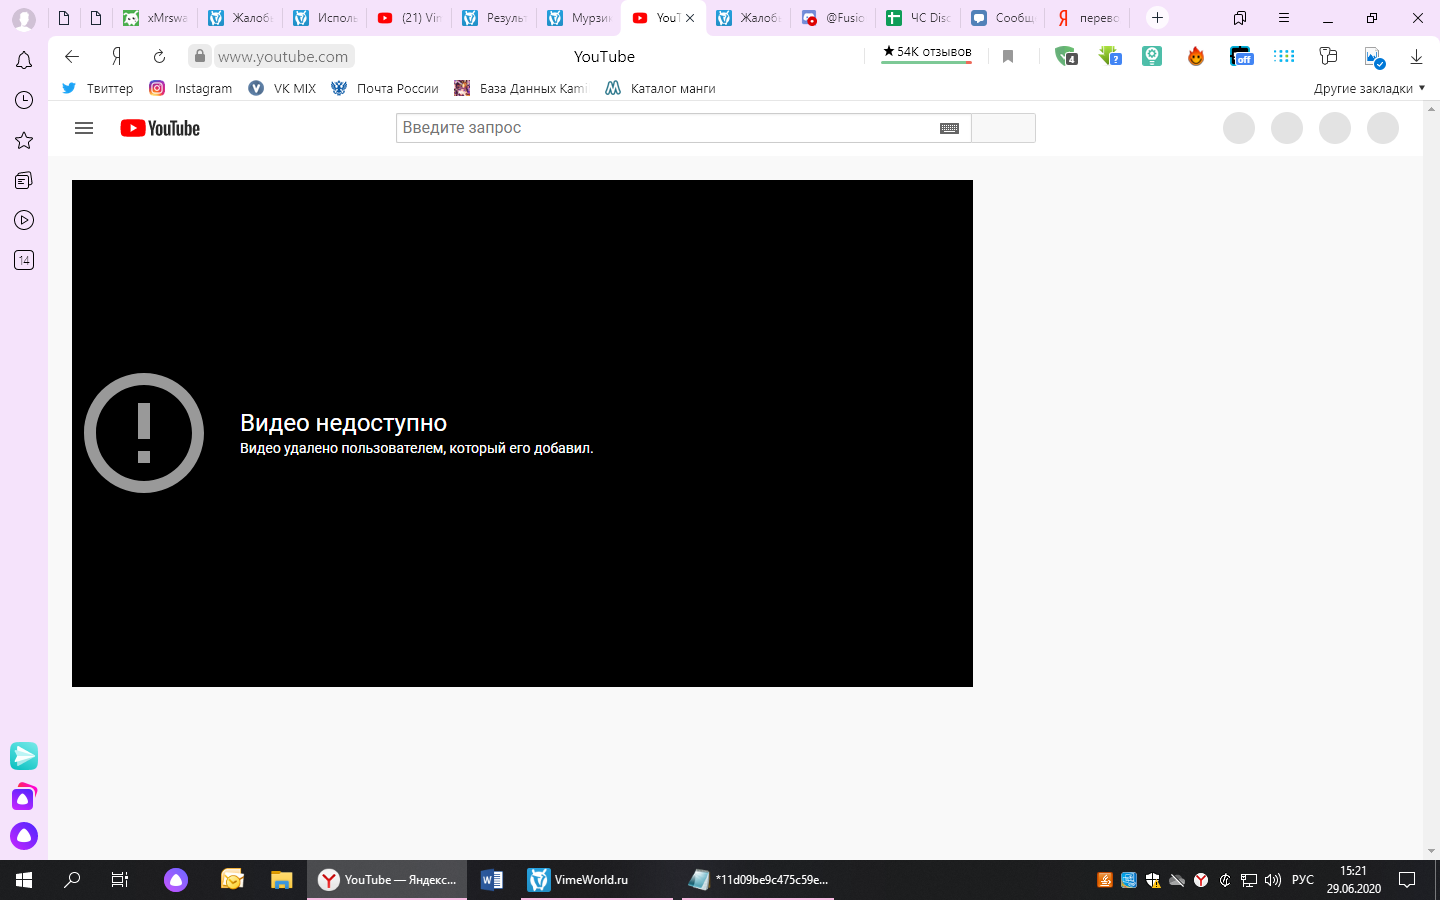This screenshot has height=900, width=1440.
Task: Reload the current page
Action: [159, 57]
